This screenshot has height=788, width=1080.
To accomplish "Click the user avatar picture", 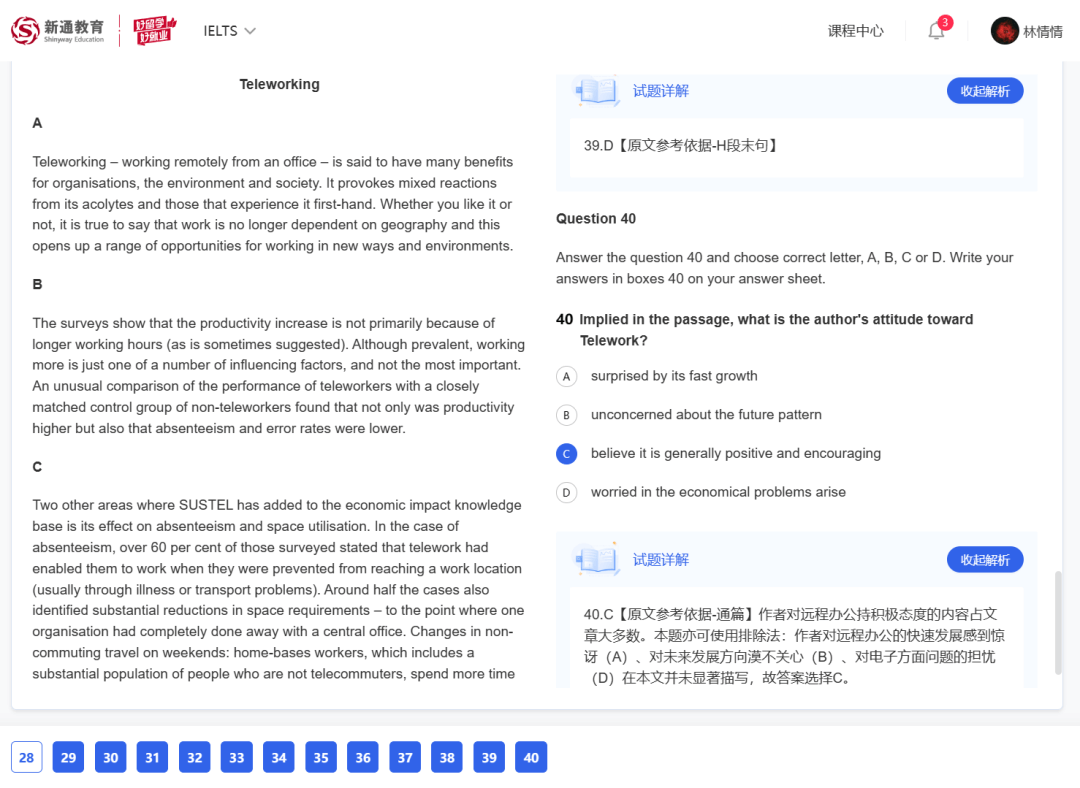I will click(1004, 31).
